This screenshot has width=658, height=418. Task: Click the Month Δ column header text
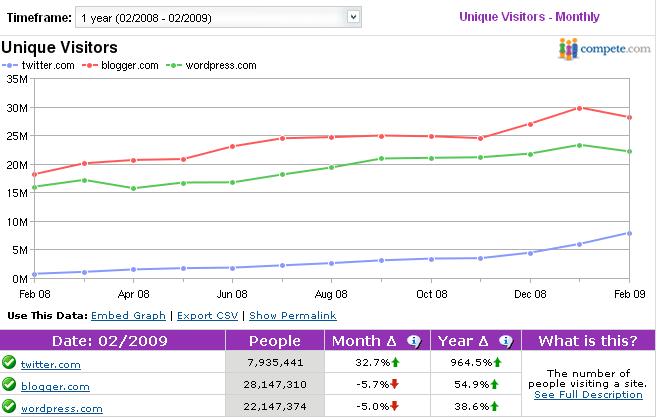364,341
